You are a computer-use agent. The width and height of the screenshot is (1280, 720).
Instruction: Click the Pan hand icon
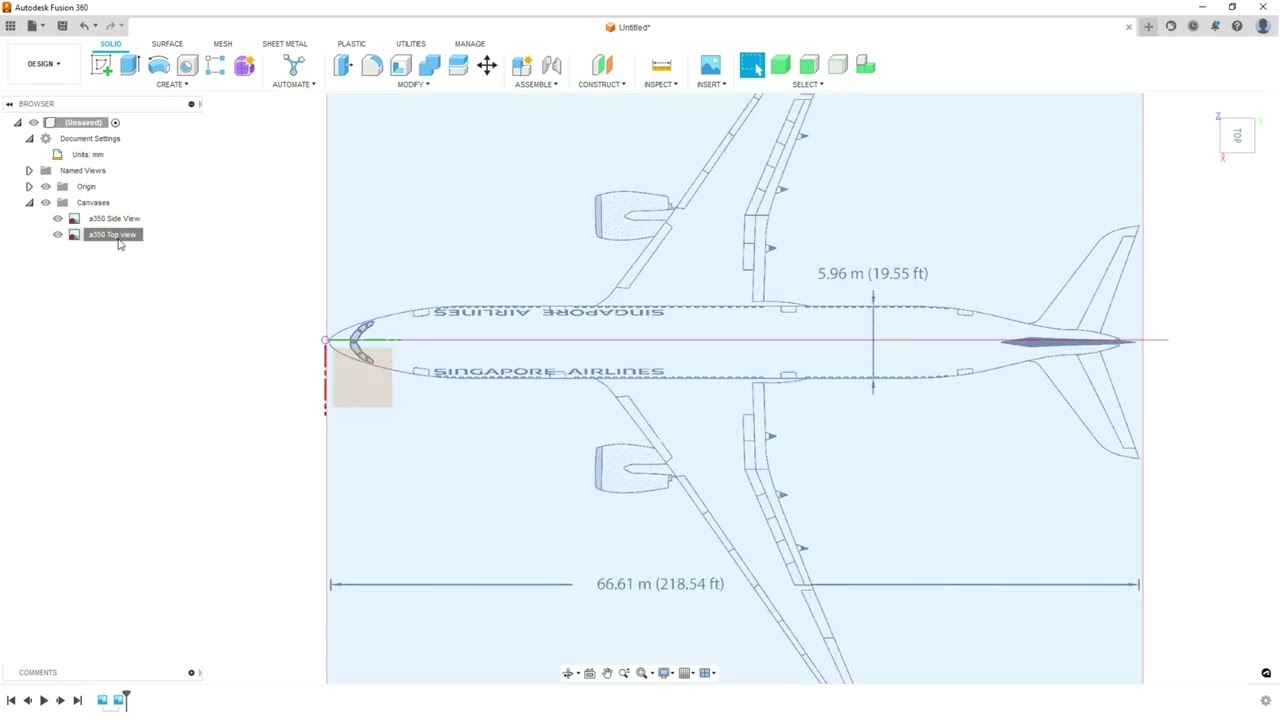[x=607, y=673]
